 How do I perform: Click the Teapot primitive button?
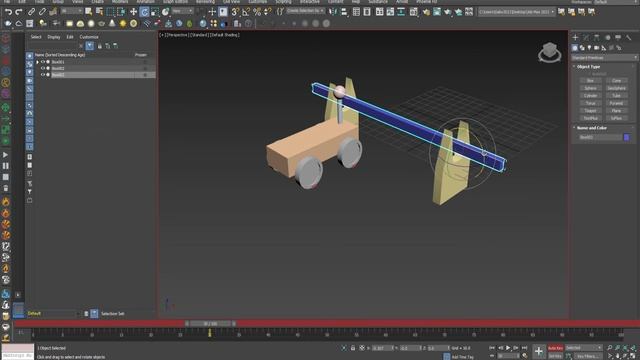590,111
